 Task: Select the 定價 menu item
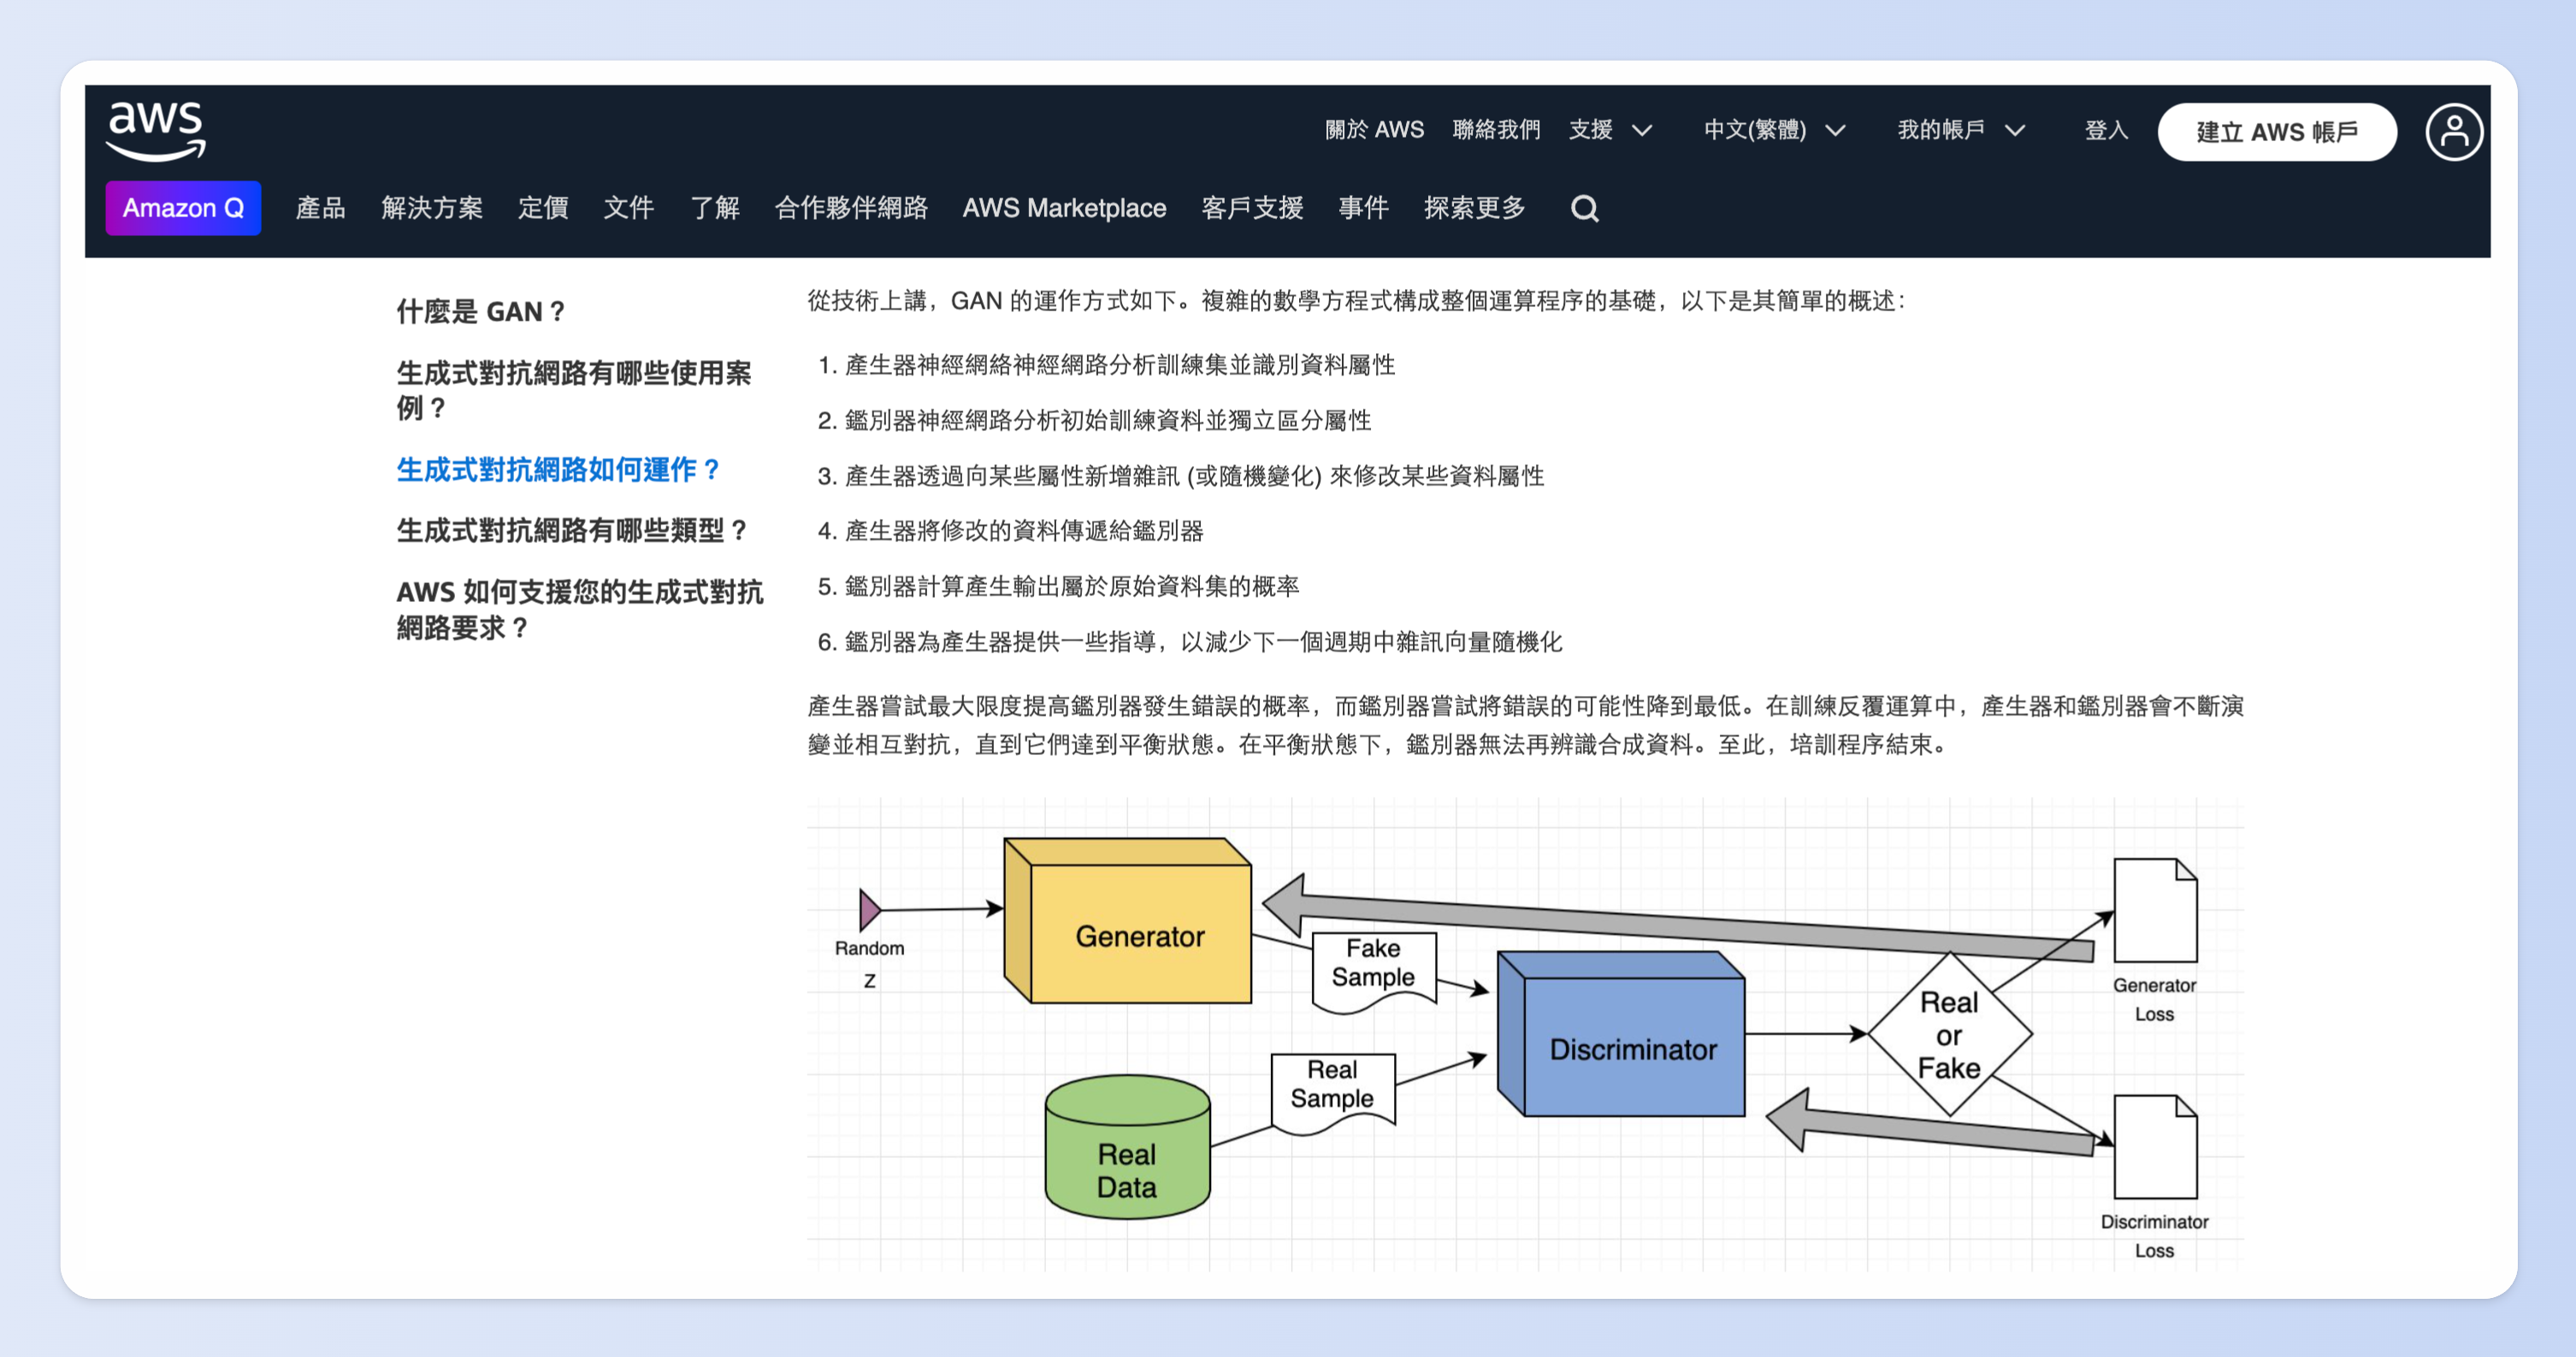[543, 208]
